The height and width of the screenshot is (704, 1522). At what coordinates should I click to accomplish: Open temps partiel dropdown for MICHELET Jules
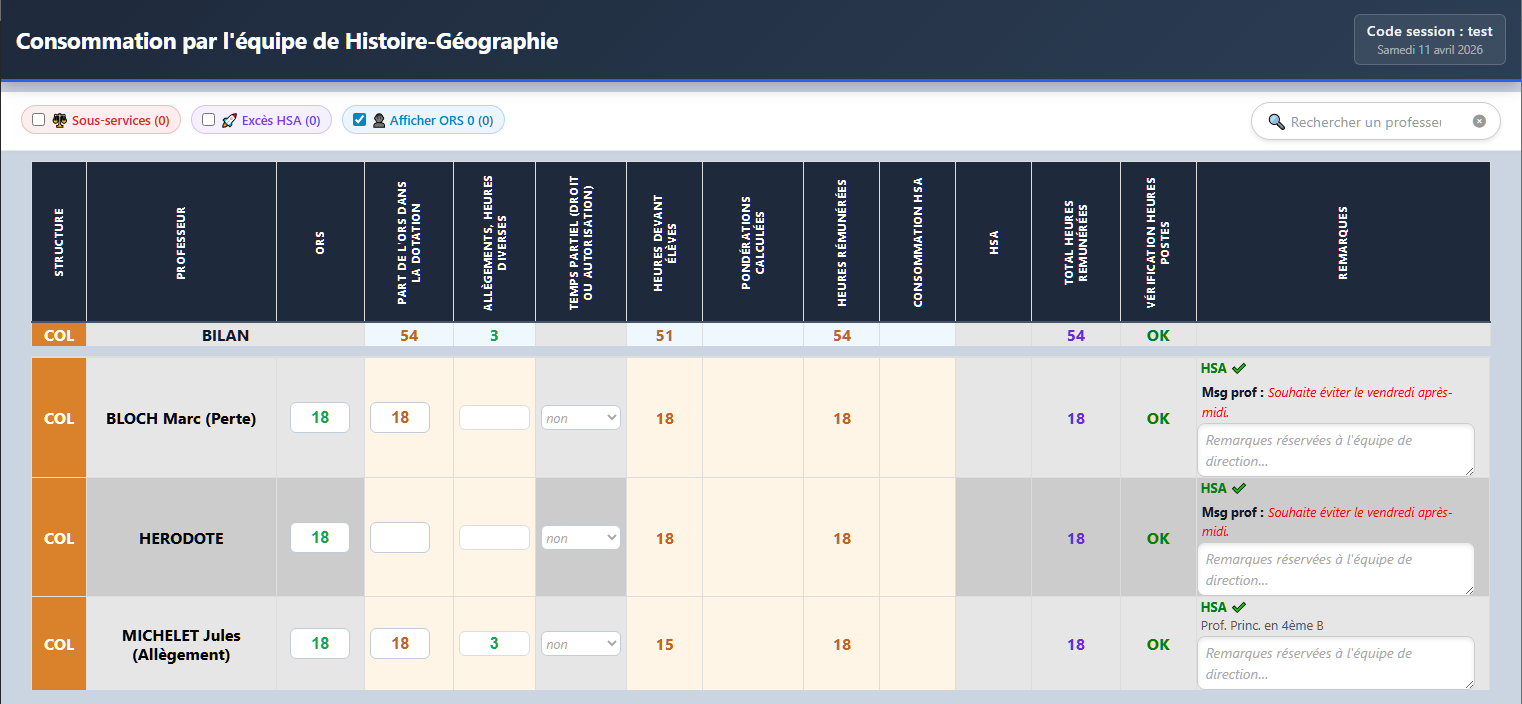click(581, 644)
